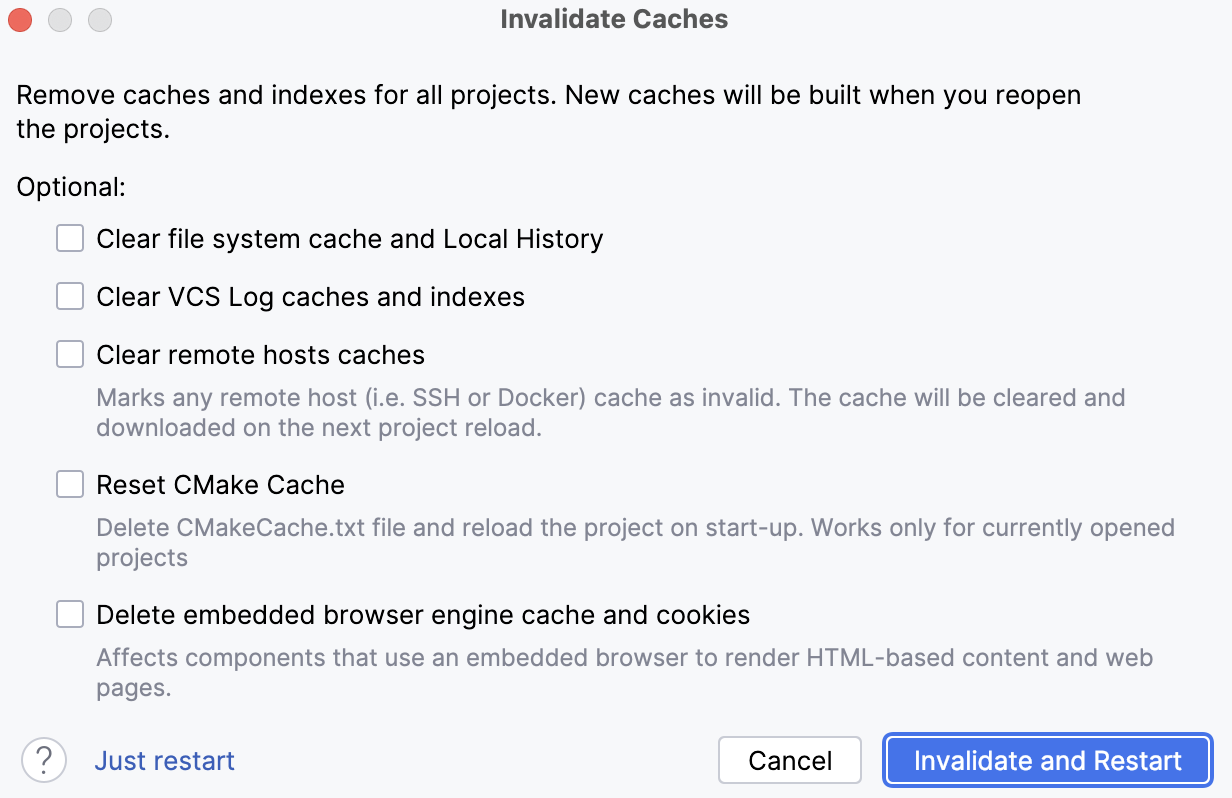This screenshot has width=1232, height=798.
Task: Enable clearing file system cache and Local History
Action: pyautogui.click(x=69, y=238)
